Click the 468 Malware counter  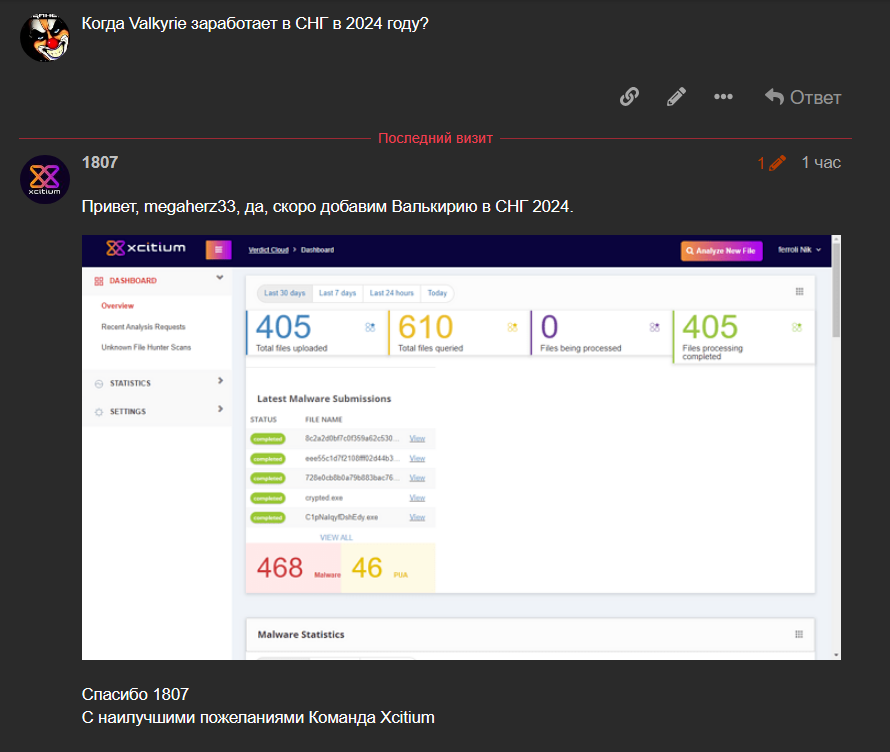tap(293, 568)
